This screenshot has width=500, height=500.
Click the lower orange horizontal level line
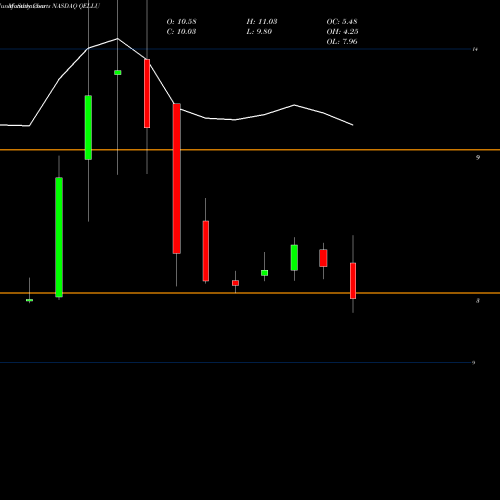coord(250,293)
